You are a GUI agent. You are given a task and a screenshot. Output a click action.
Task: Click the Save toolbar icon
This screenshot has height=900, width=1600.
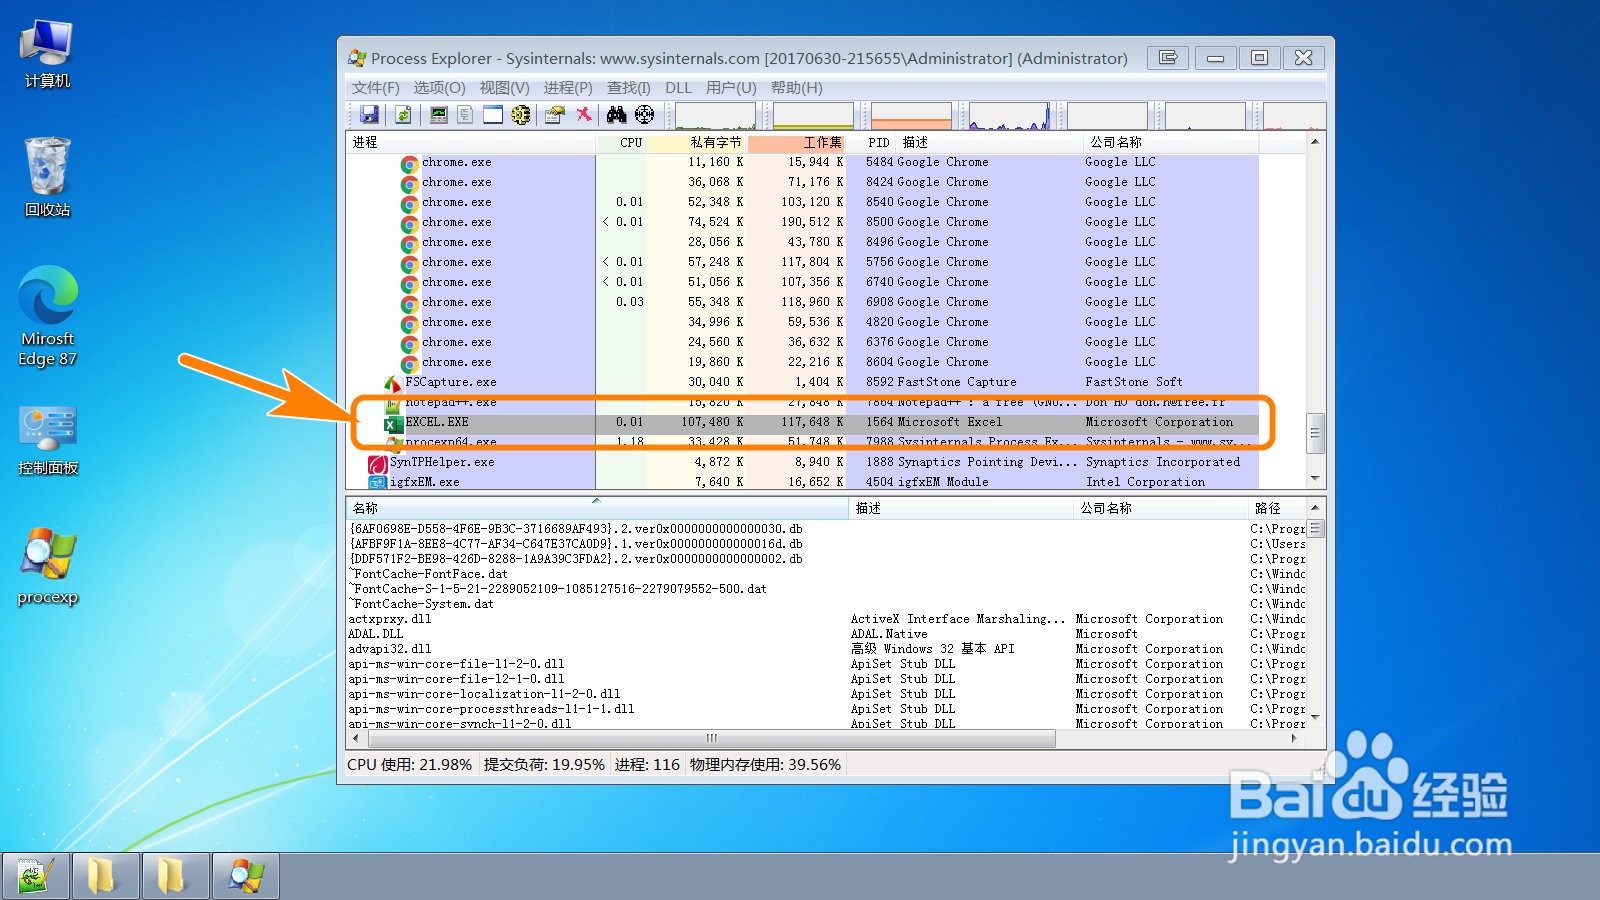pos(369,115)
